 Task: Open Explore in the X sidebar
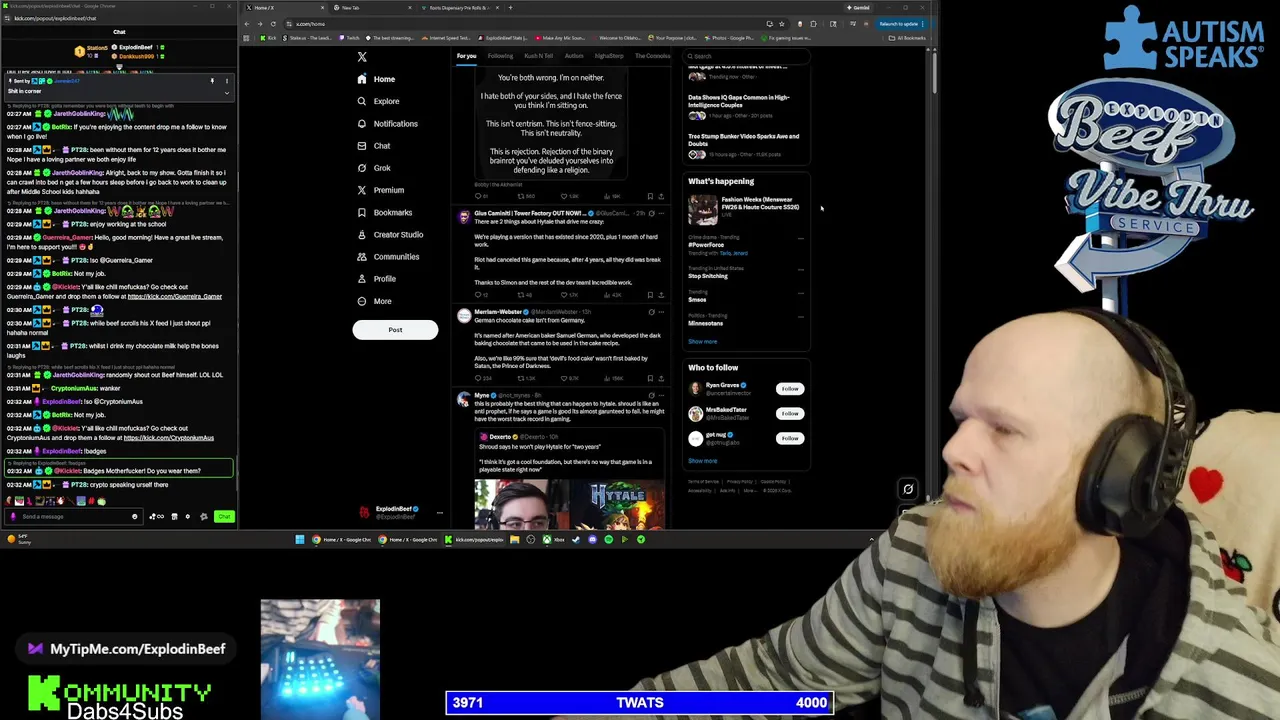[378, 101]
